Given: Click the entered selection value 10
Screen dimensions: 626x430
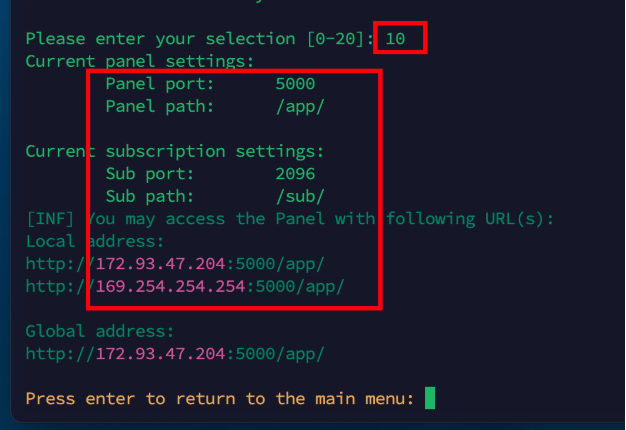Looking at the screenshot, I should pos(395,39).
